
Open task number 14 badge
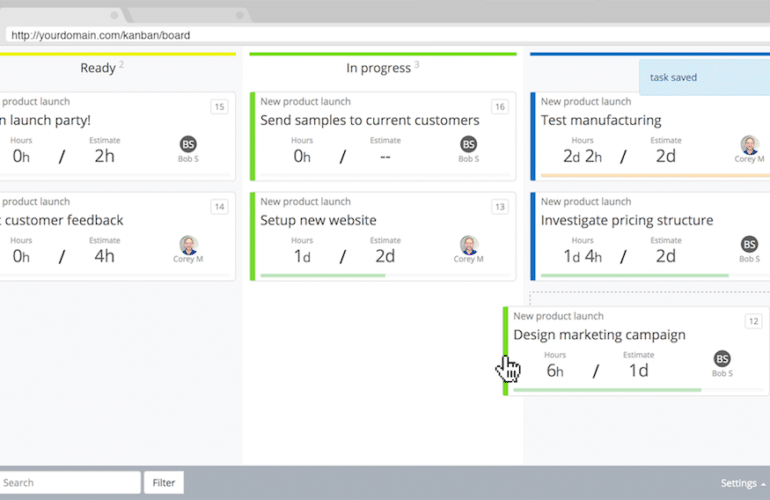220,207
